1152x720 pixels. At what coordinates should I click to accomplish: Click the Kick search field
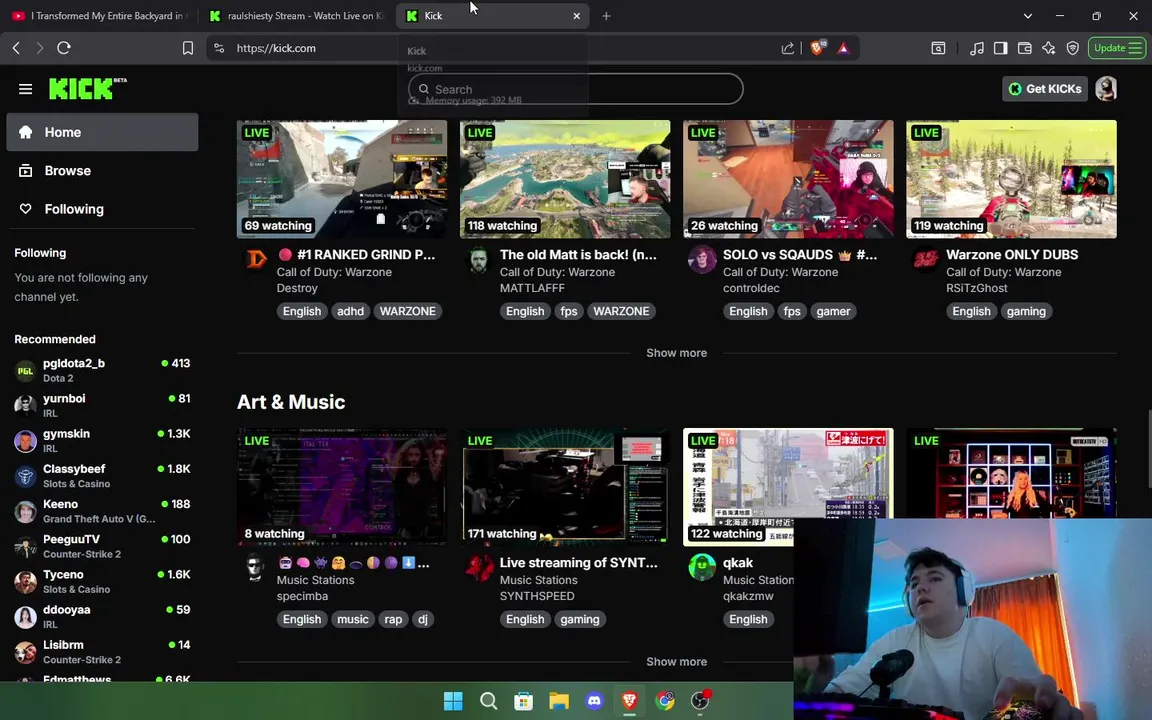575,89
